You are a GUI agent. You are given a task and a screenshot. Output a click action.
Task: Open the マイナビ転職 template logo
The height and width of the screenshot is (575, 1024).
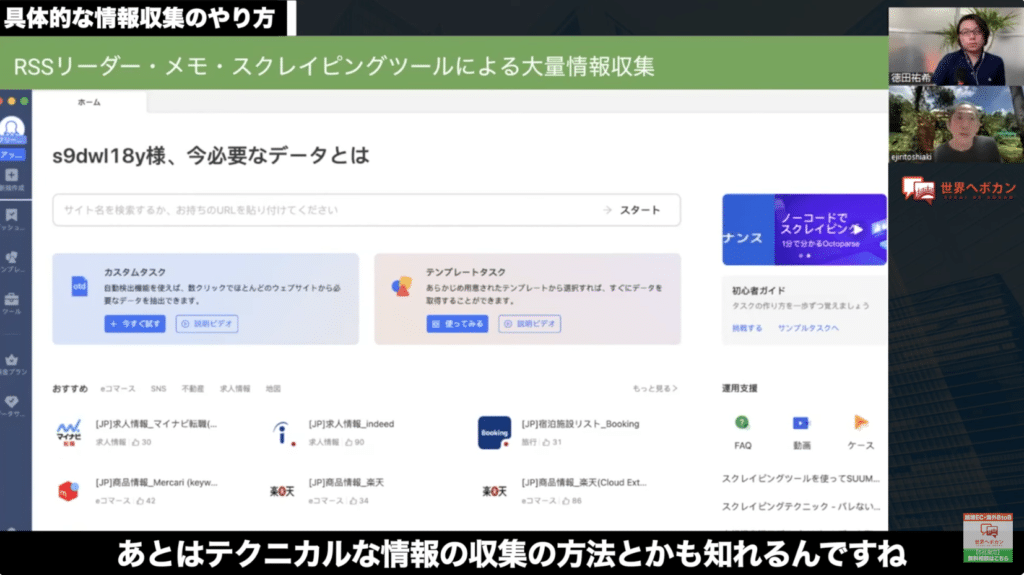[69, 433]
